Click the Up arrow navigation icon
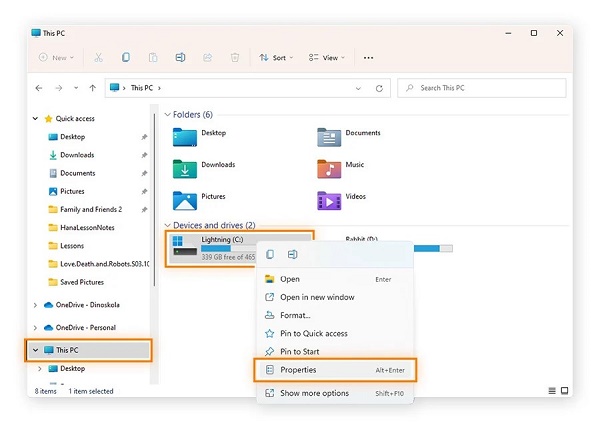The width and height of the screenshot is (600, 427). (92, 89)
